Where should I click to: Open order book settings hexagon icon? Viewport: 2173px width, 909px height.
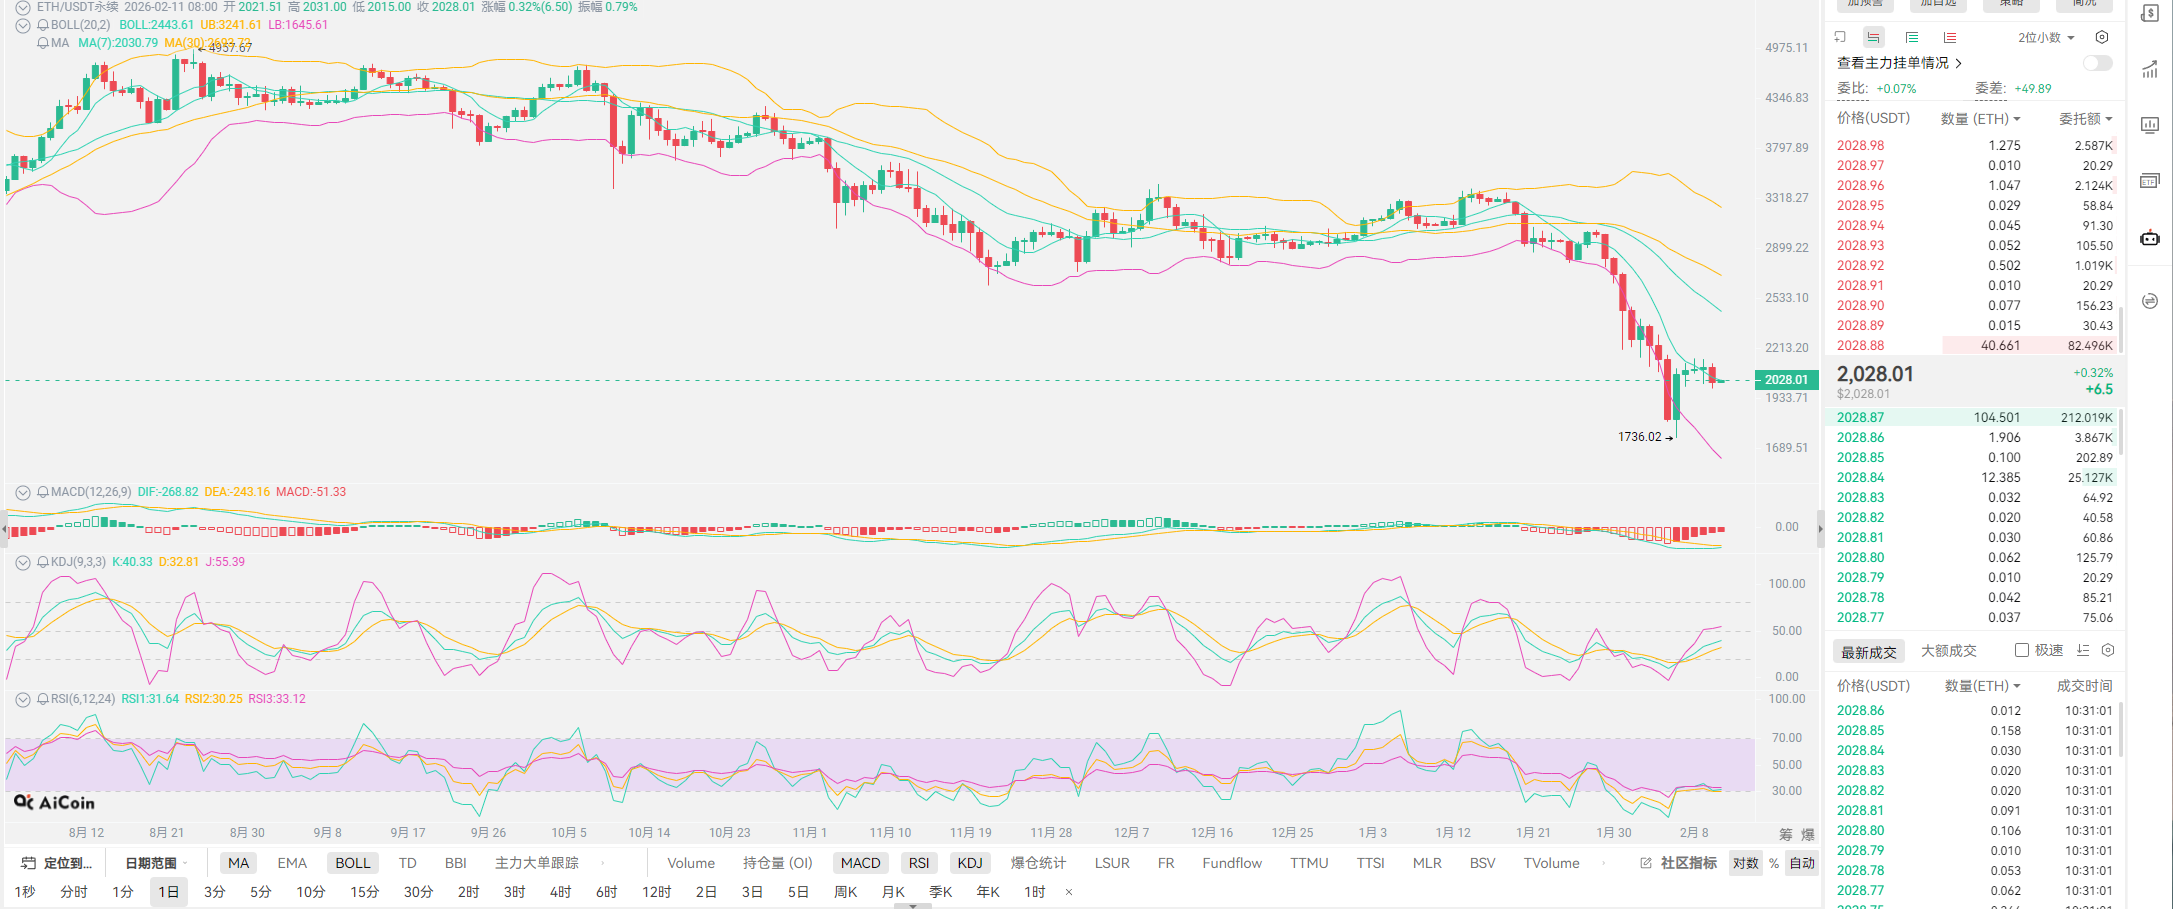tap(2102, 37)
